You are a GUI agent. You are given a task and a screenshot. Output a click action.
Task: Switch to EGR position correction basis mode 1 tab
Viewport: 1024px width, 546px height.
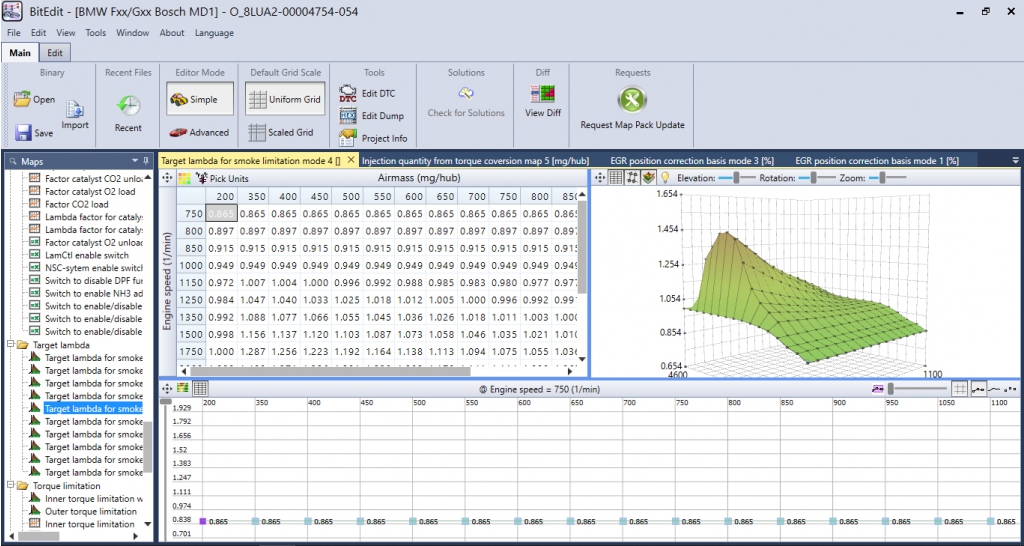pyautogui.click(x=876, y=161)
